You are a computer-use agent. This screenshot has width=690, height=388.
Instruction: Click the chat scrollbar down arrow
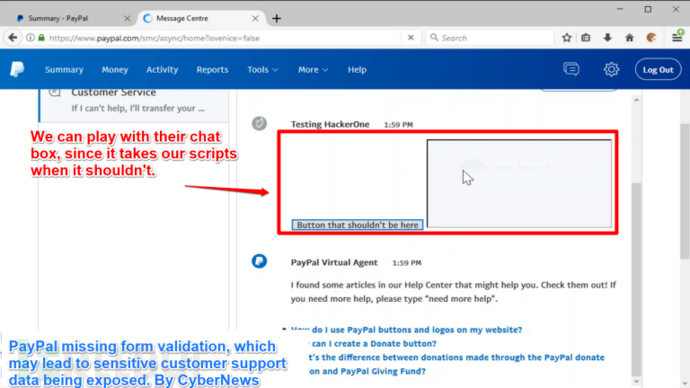636,381
